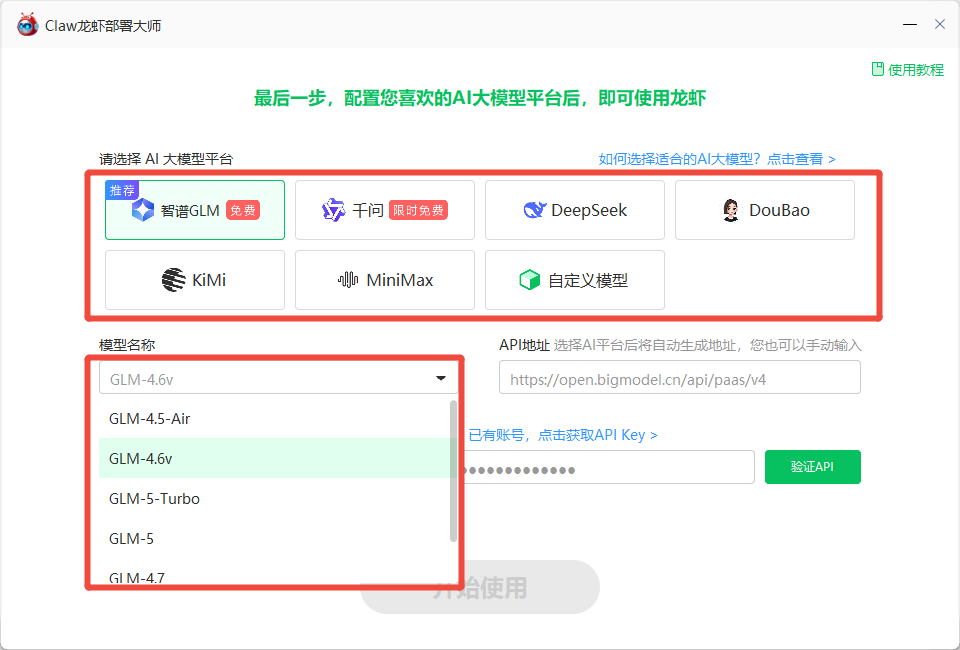Choose MiniMax as the model platform
960x650 pixels.
(384, 280)
